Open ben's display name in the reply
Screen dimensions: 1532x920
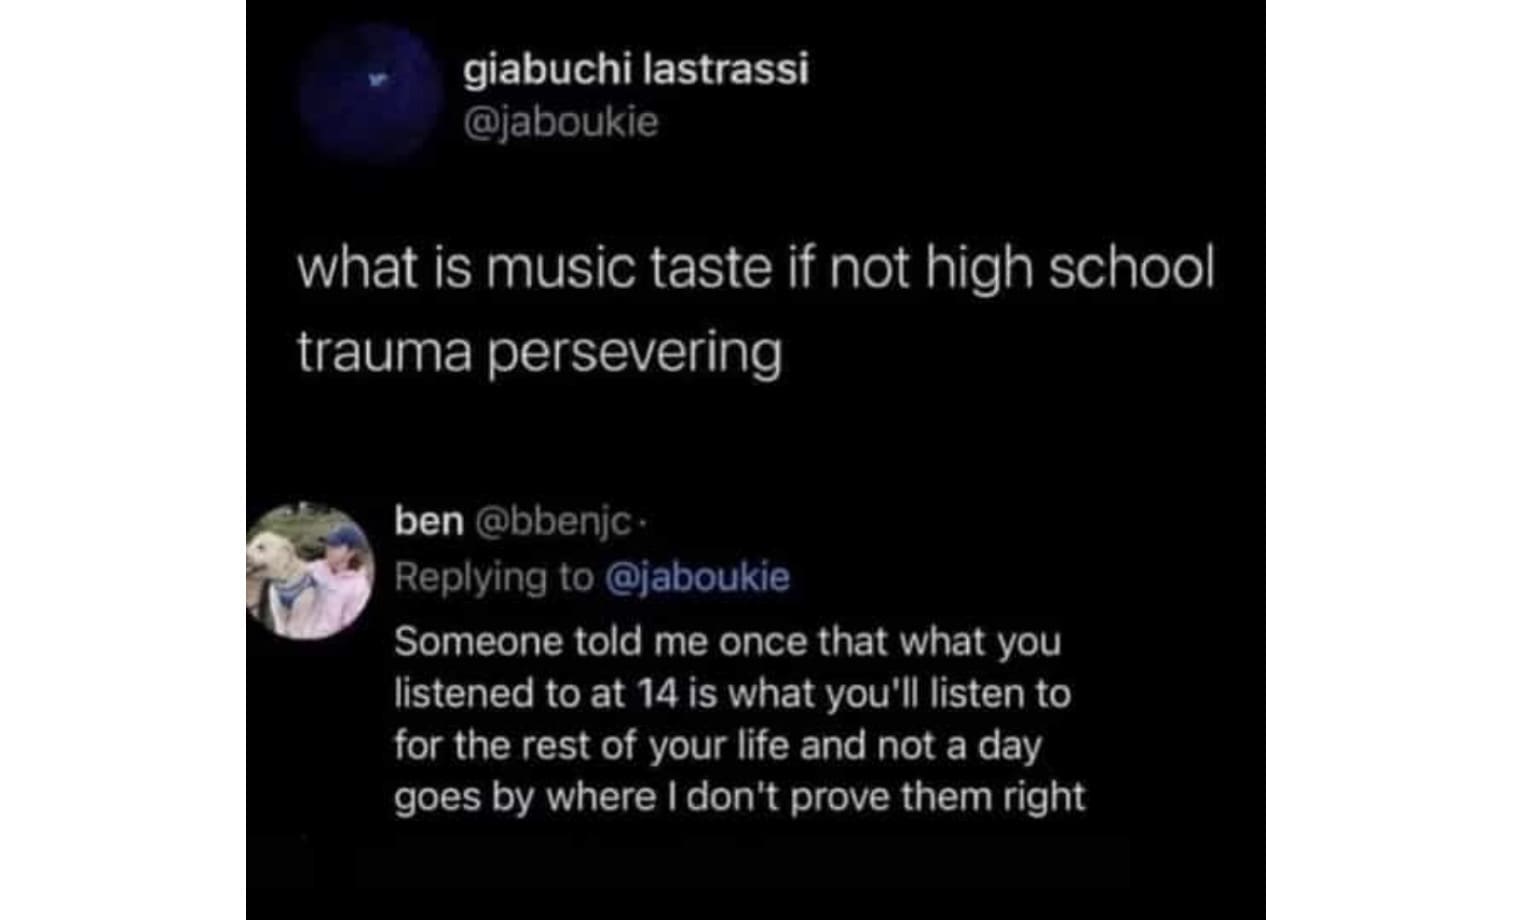(x=429, y=521)
